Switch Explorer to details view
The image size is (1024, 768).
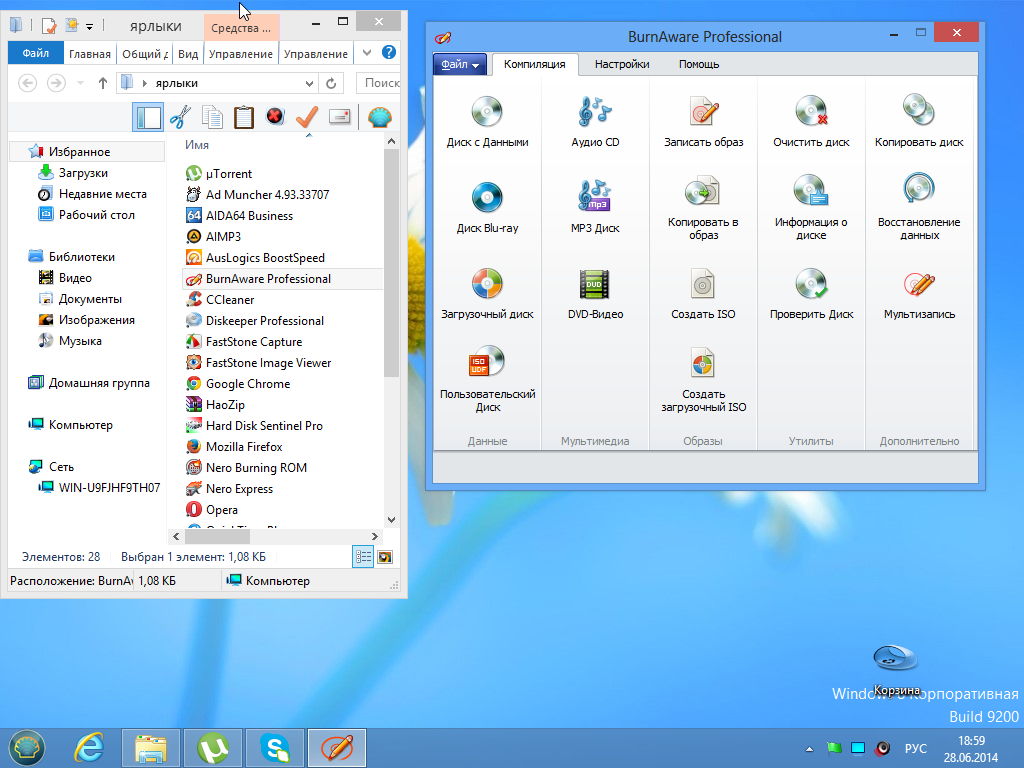click(363, 557)
